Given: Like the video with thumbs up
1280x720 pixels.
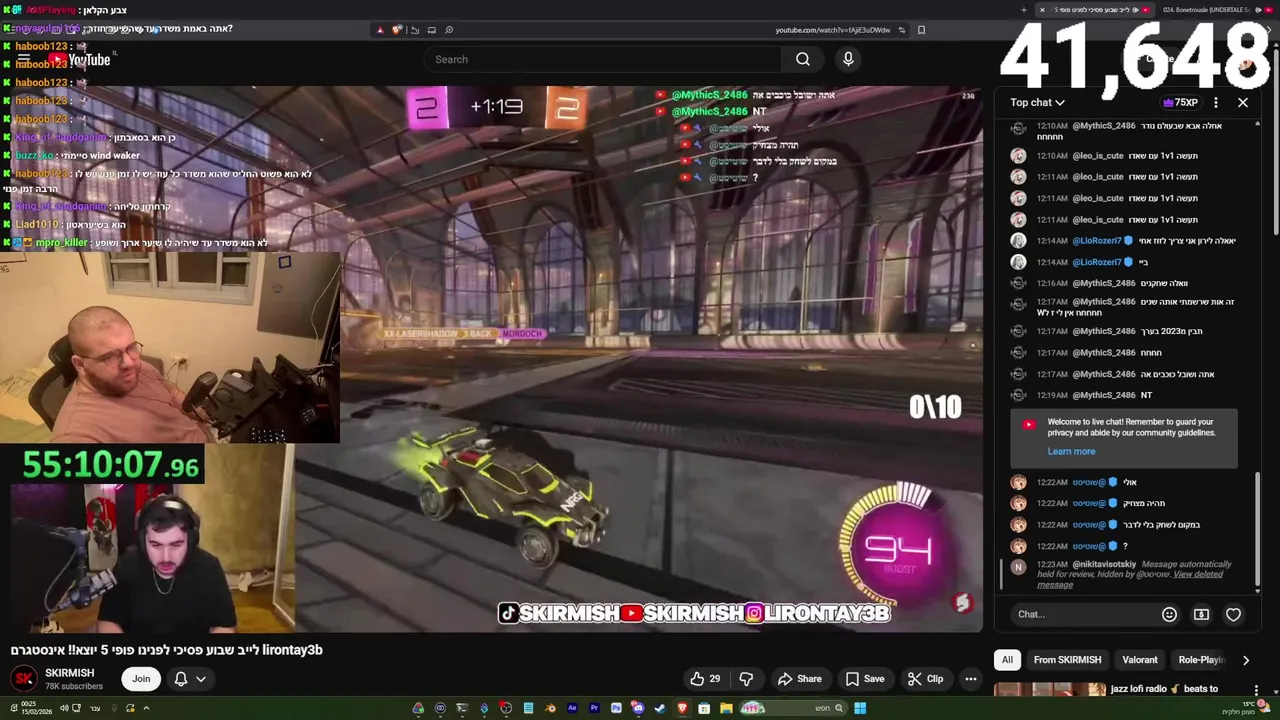Looking at the screenshot, I should click(x=705, y=679).
